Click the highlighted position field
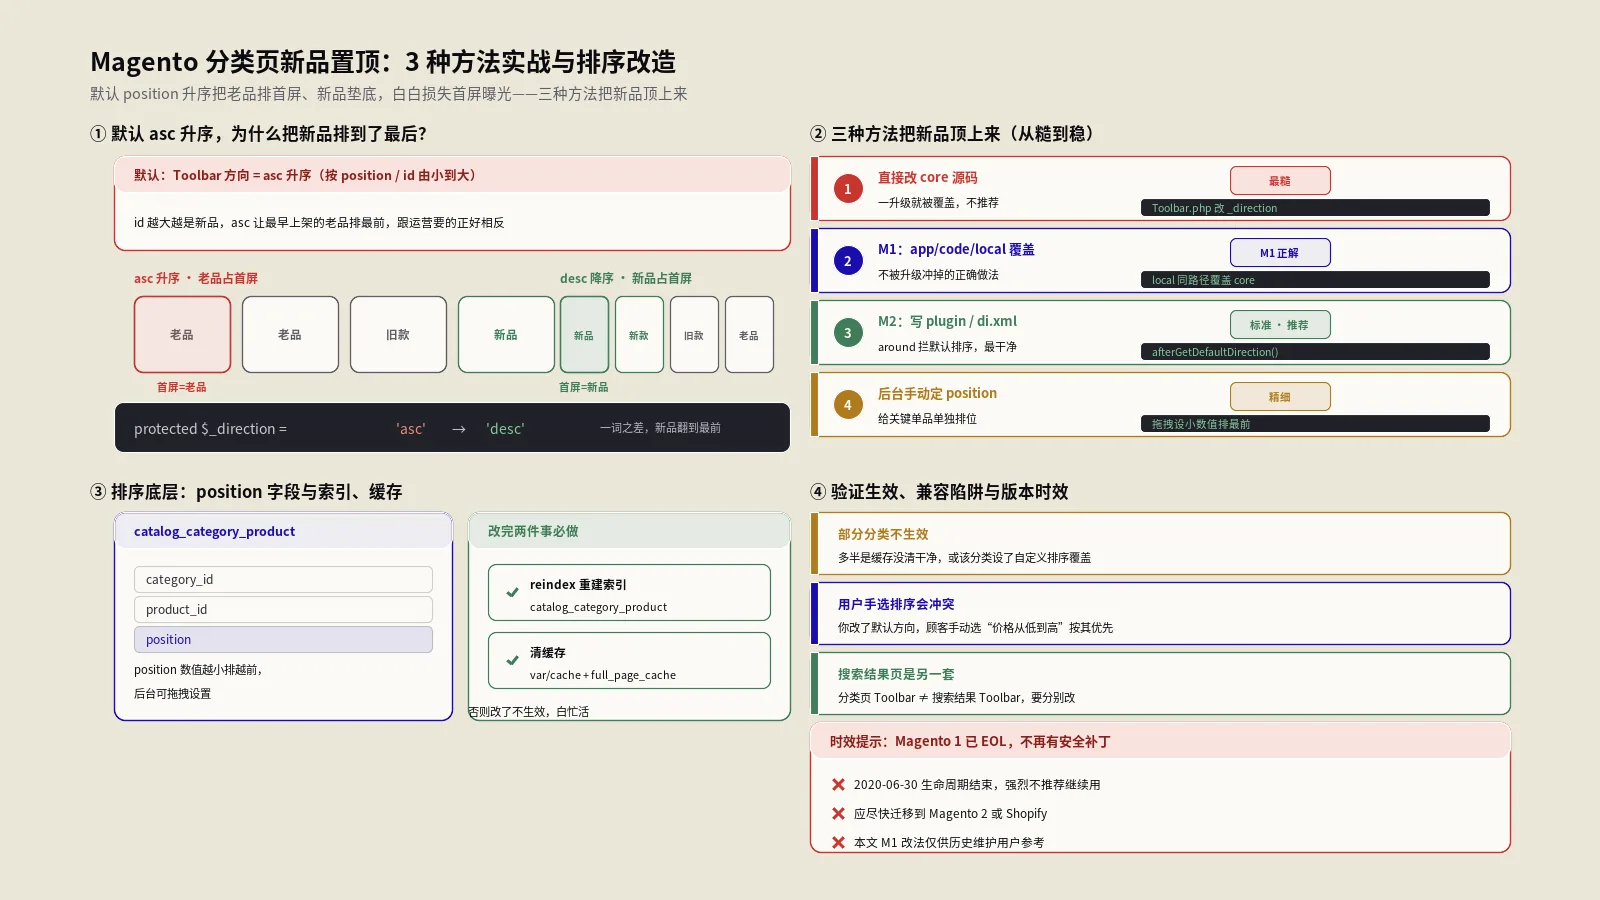Viewport: 1600px width, 900px height. [283, 640]
